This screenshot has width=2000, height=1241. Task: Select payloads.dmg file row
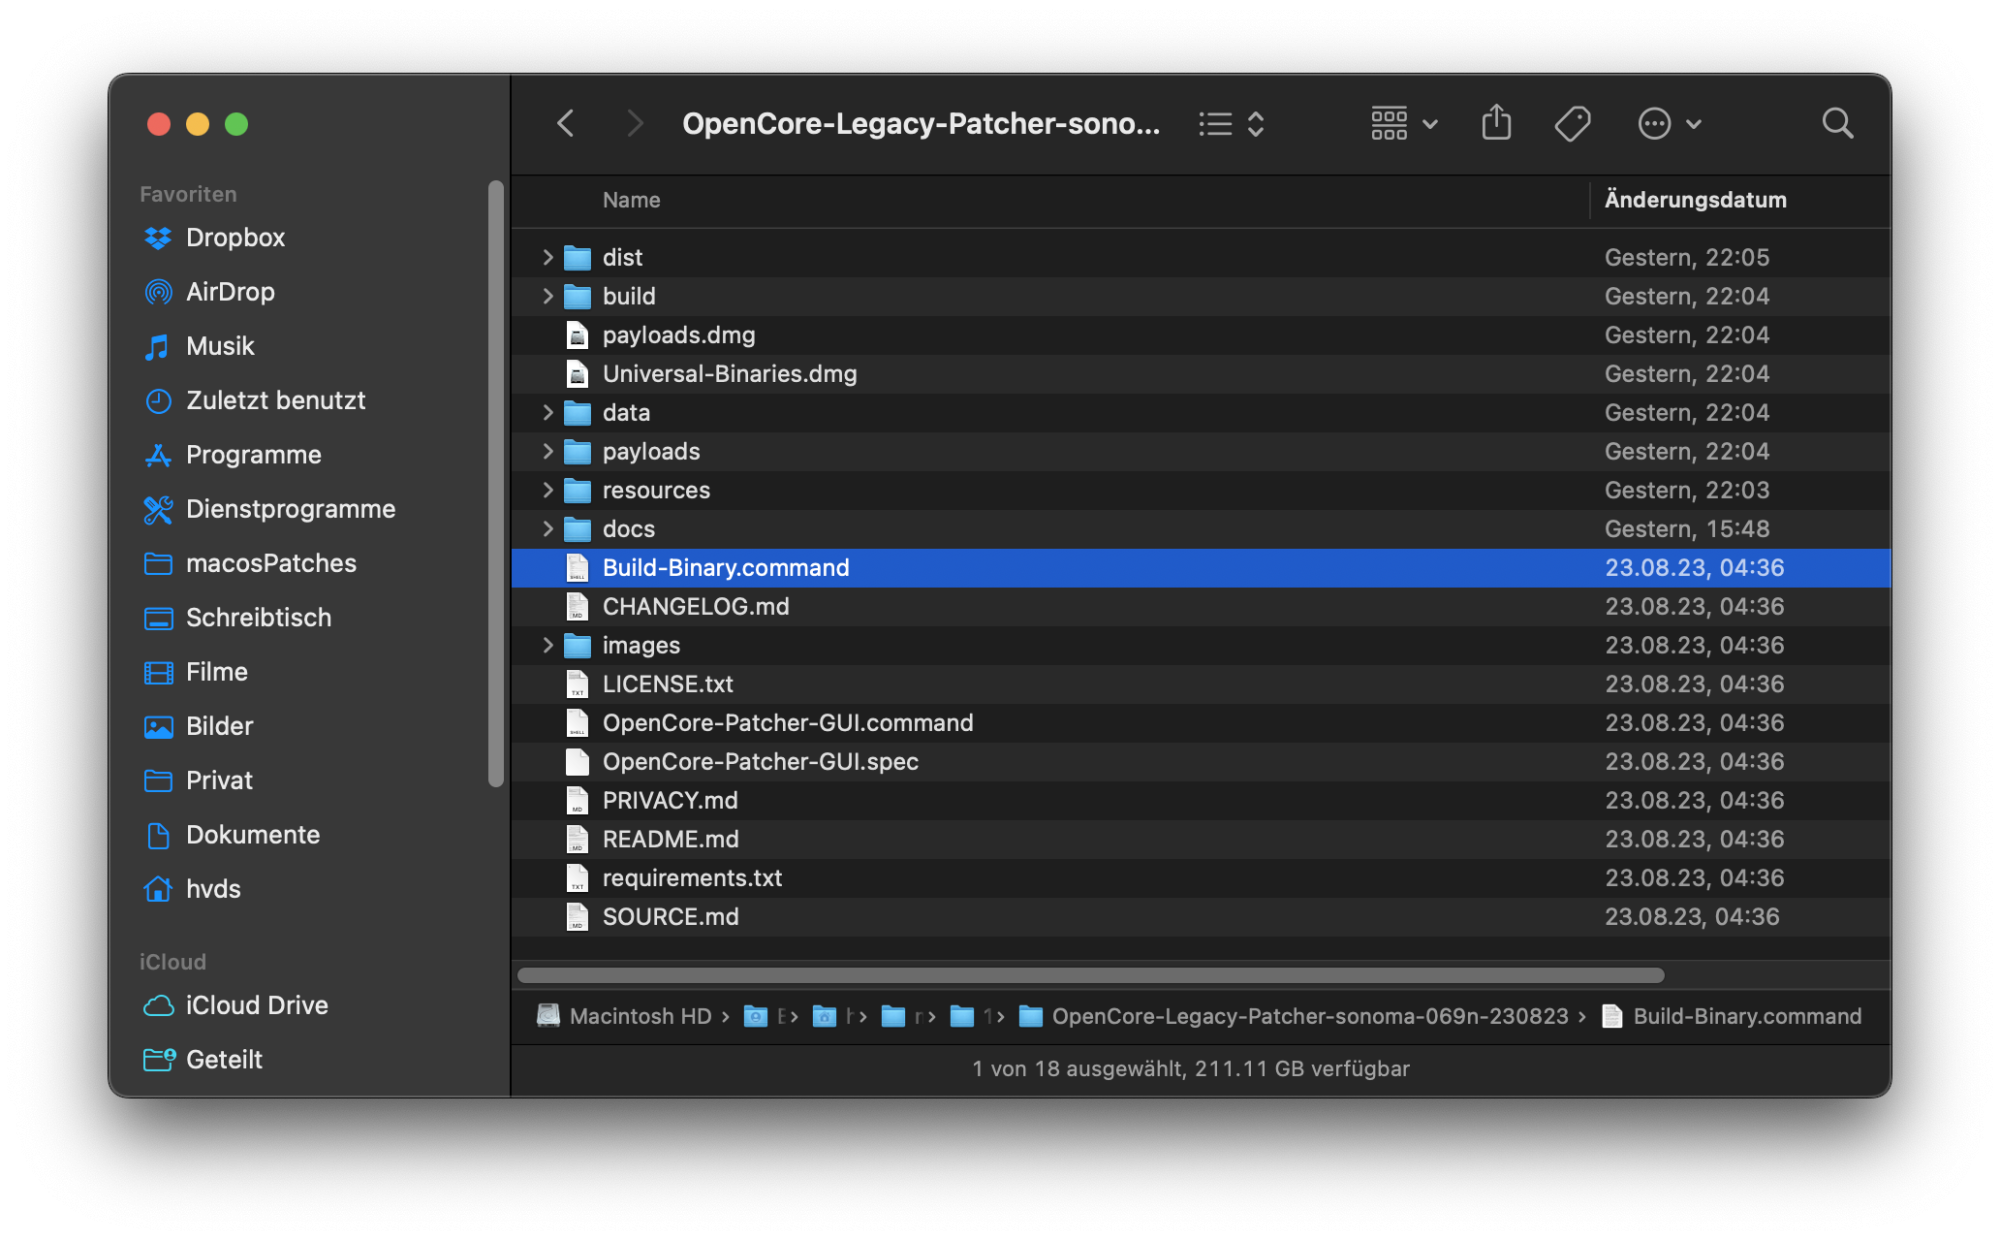pos(678,335)
